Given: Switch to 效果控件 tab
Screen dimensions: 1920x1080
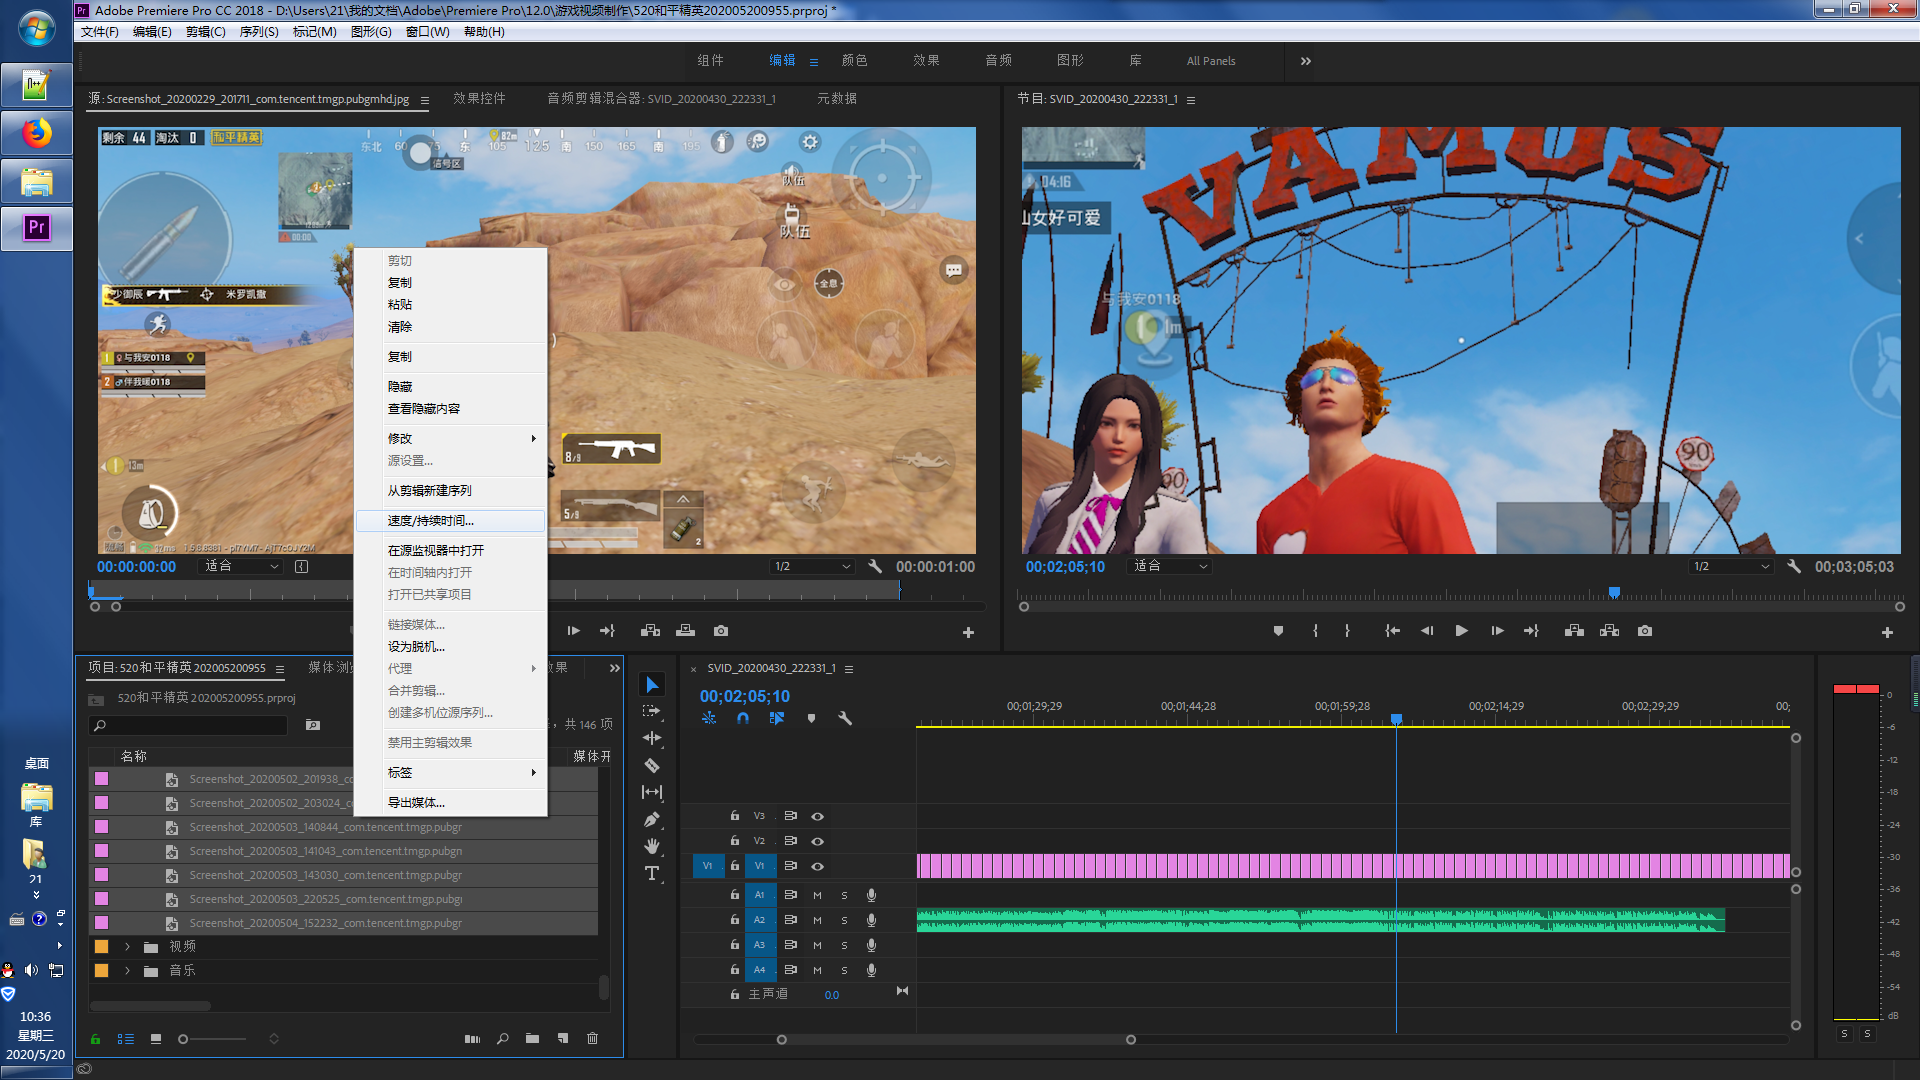Looking at the screenshot, I should pyautogui.click(x=479, y=98).
